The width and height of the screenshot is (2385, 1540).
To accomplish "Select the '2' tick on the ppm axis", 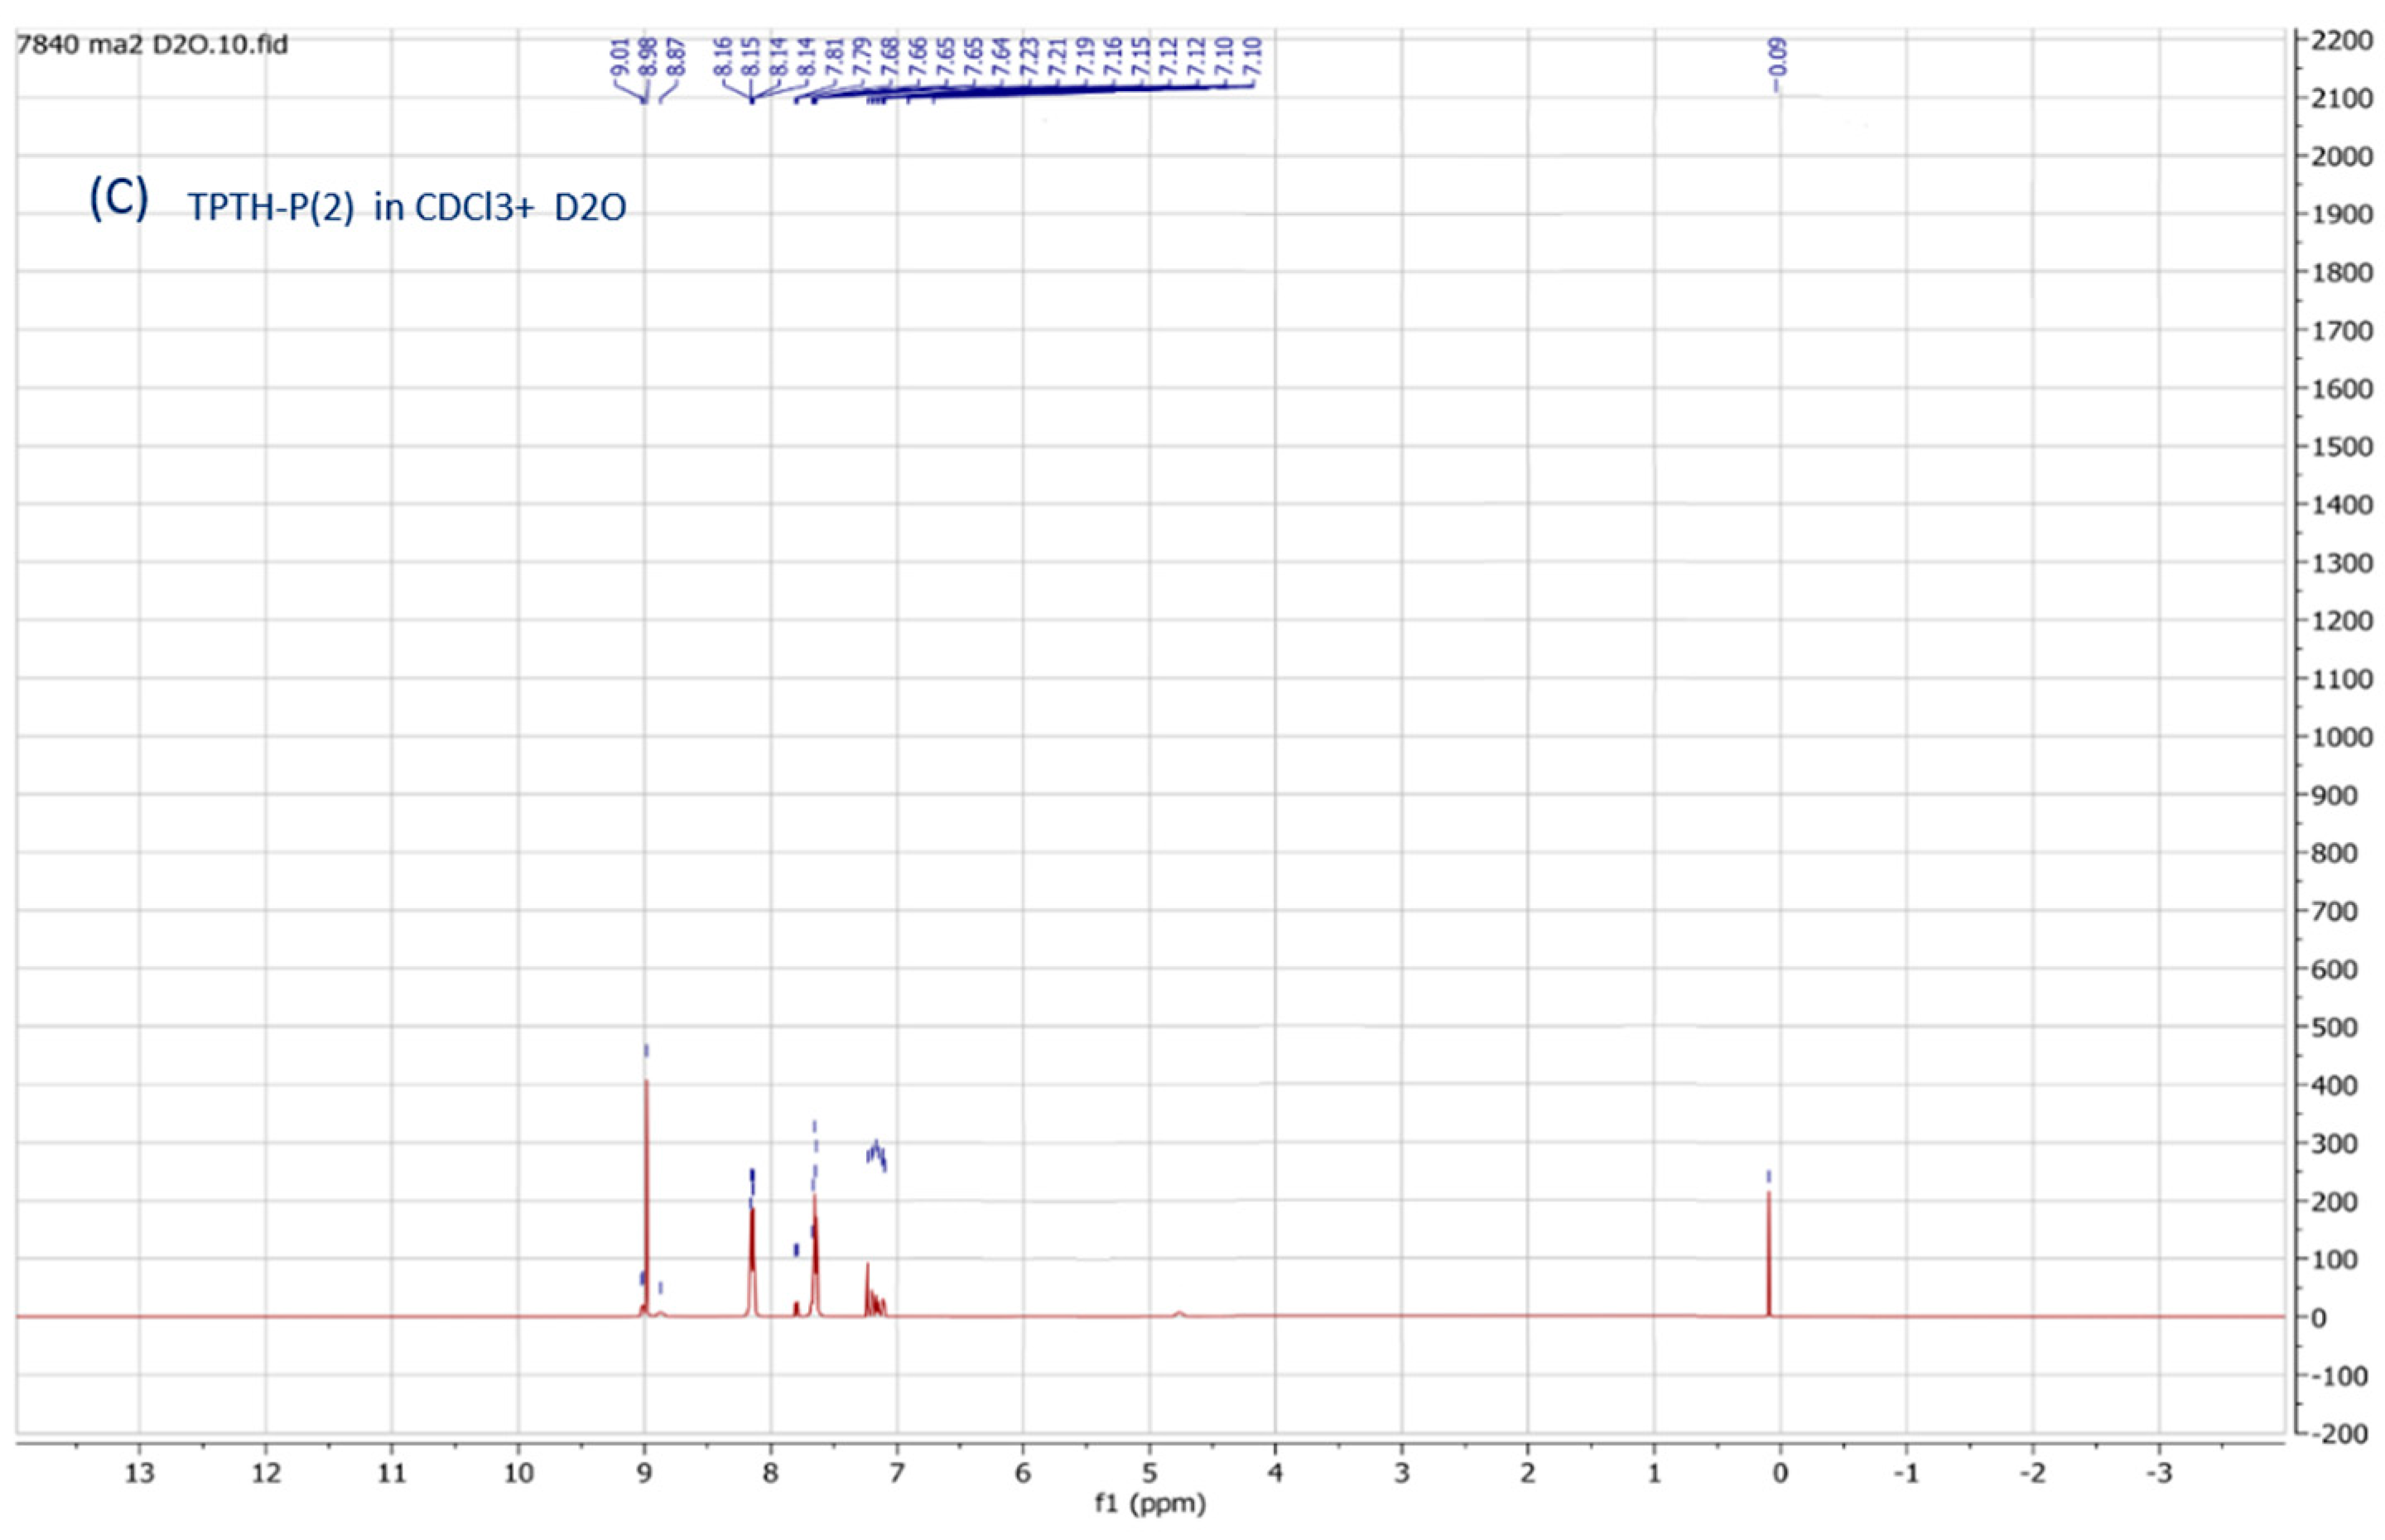I will (1527, 1474).
